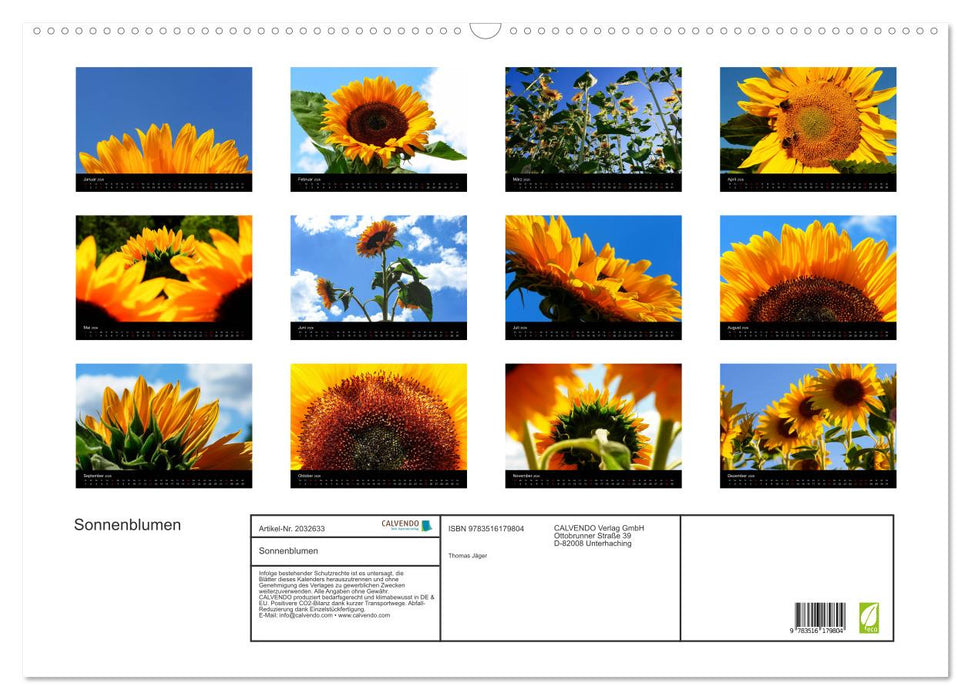Click the ISBN 9783516179804 label

[x=487, y=528]
